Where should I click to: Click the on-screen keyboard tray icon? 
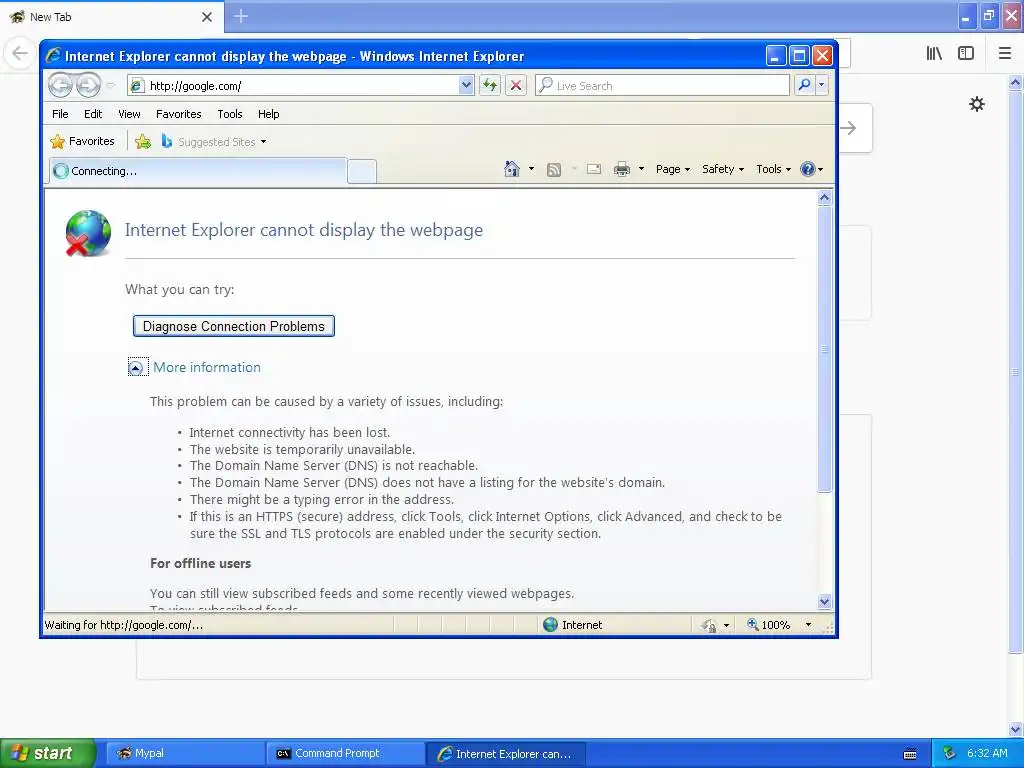click(x=910, y=754)
